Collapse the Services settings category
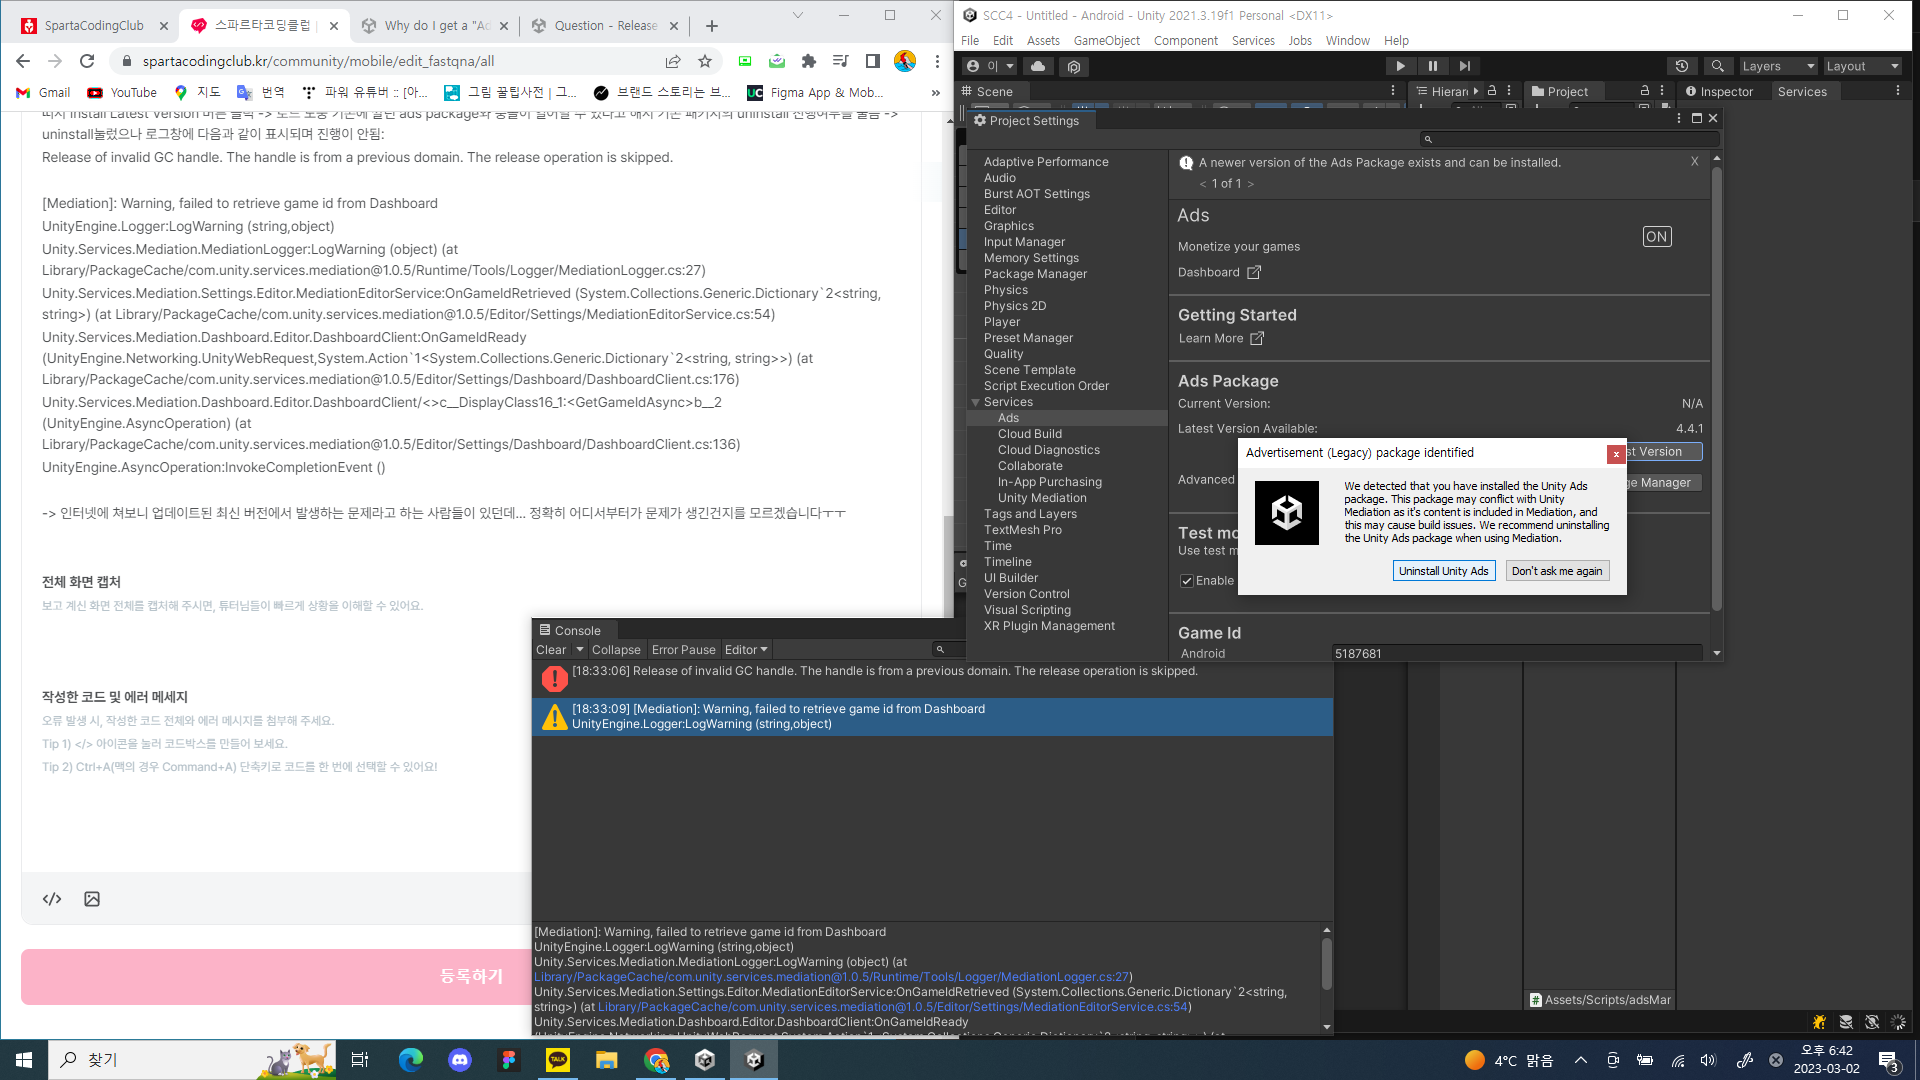 (x=975, y=402)
